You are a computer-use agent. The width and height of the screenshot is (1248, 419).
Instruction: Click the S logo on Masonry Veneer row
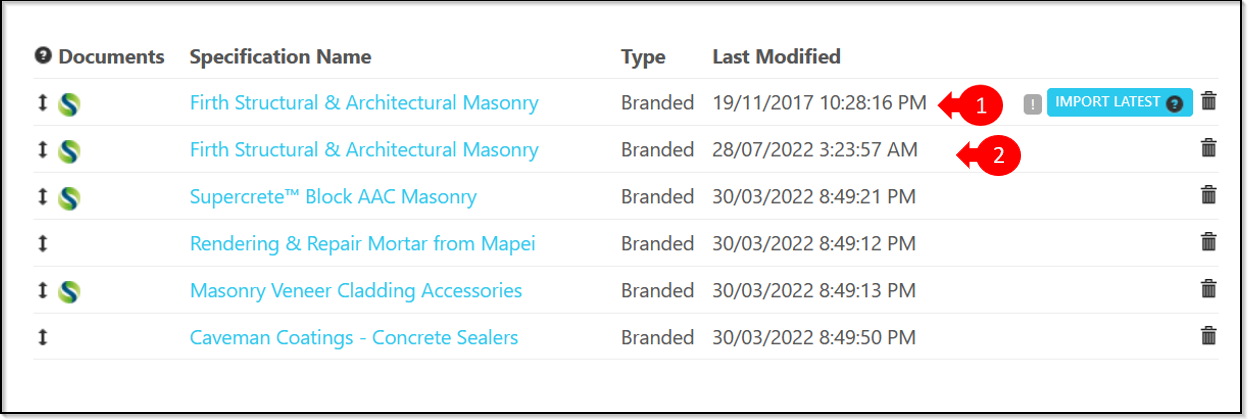click(69, 291)
